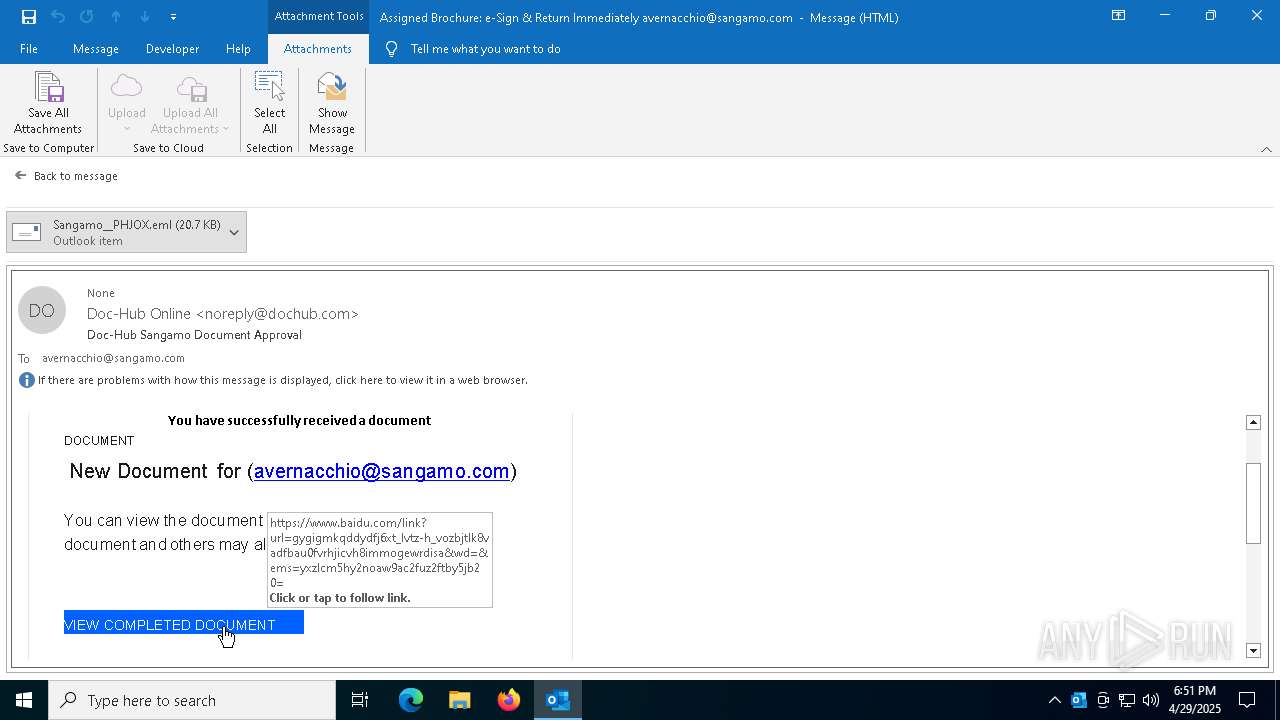
Task: Open the clock showing 6:51 PM
Action: pos(1195,700)
